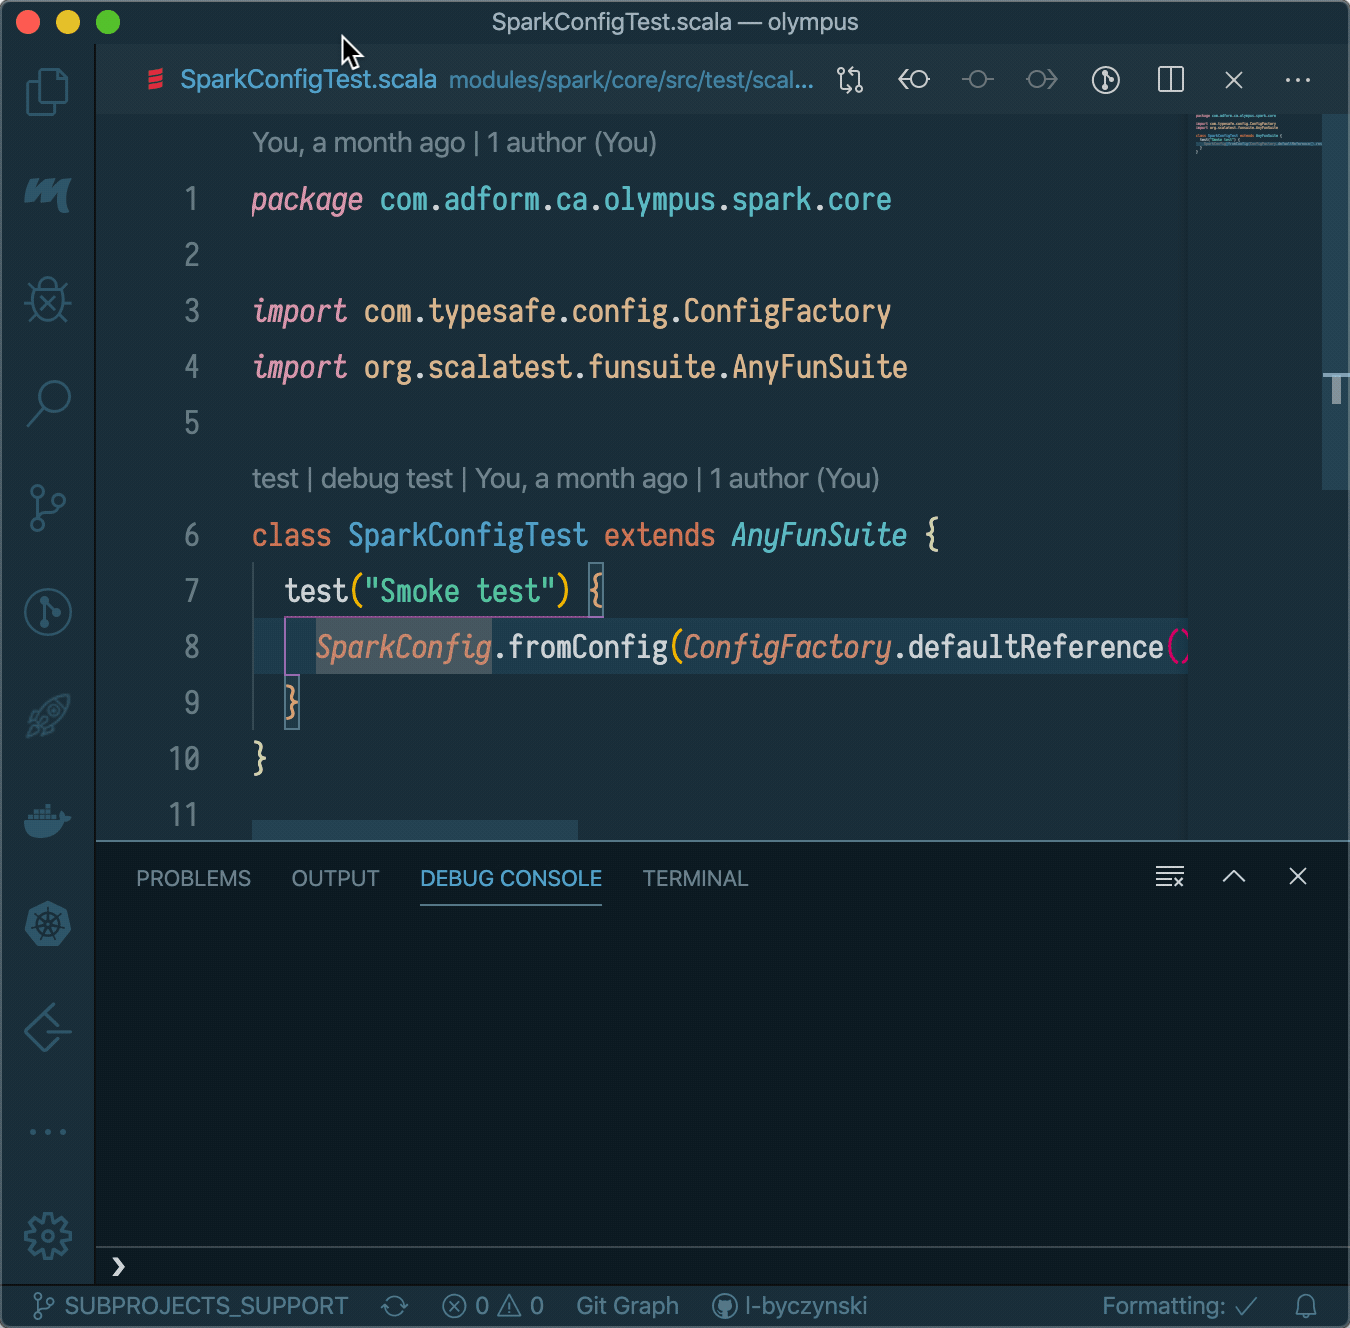The width and height of the screenshot is (1350, 1328).
Task: Click the horizontal scrollbar under the code
Action: 415,830
